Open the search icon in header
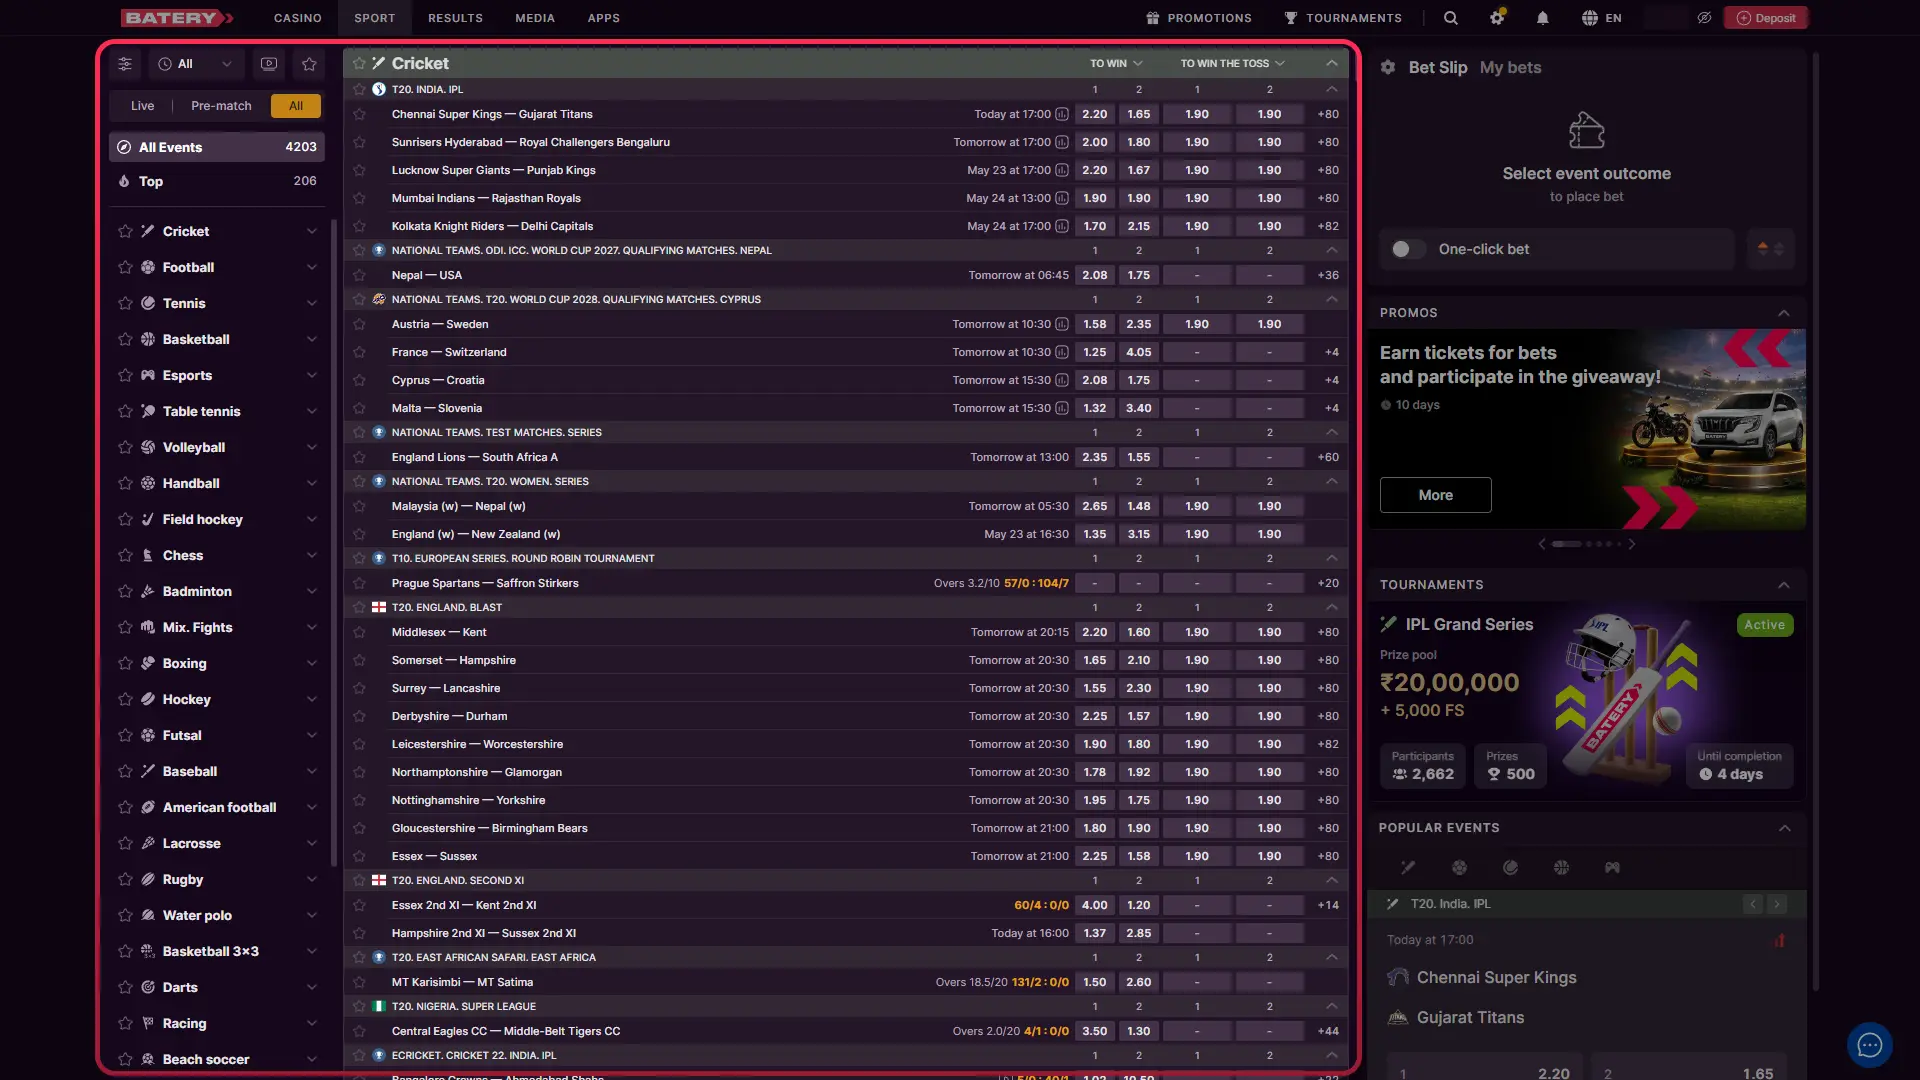The image size is (1920, 1080). tap(1450, 18)
